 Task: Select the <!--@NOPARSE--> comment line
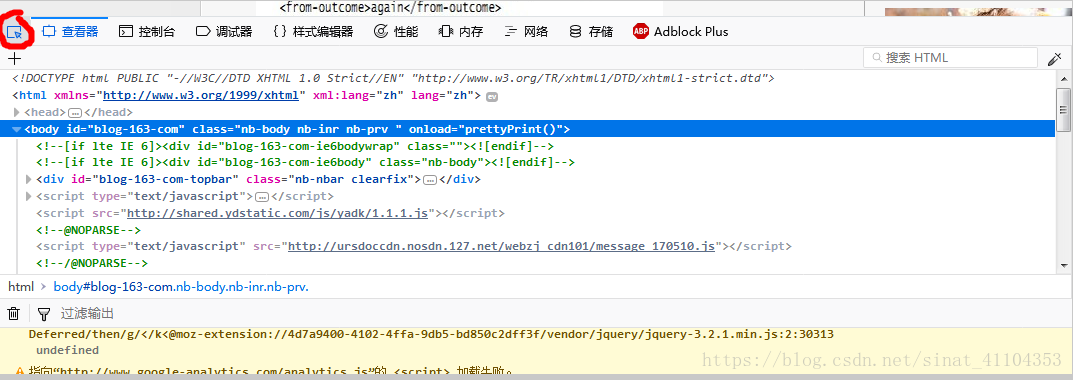tap(88, 230)
